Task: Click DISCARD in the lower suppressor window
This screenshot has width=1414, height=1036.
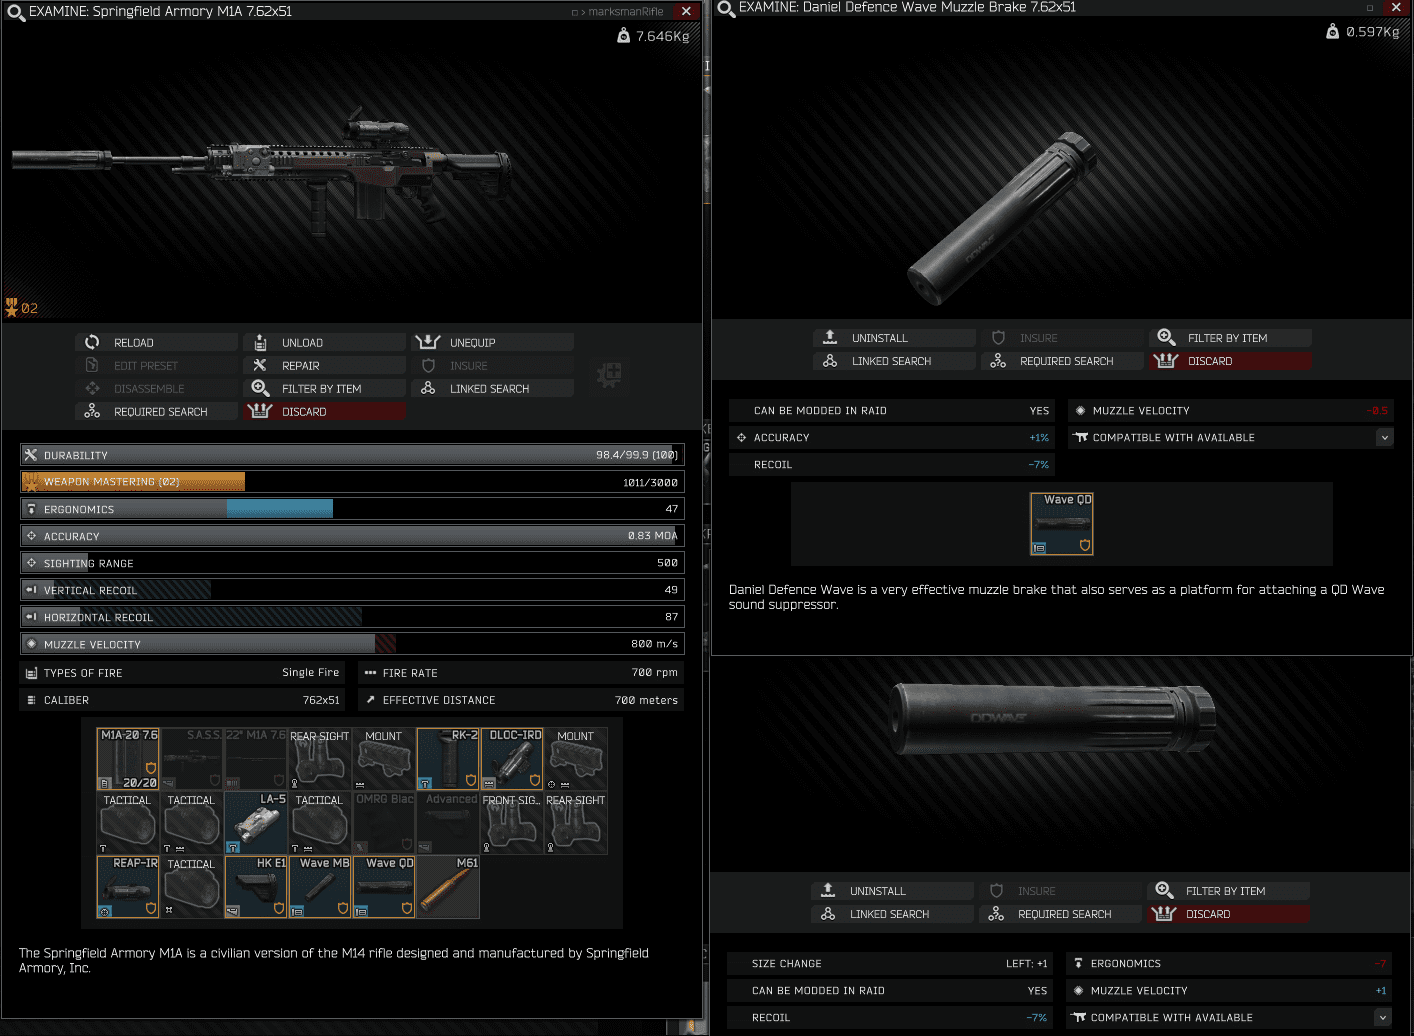Action: [x=1228, y=914]
